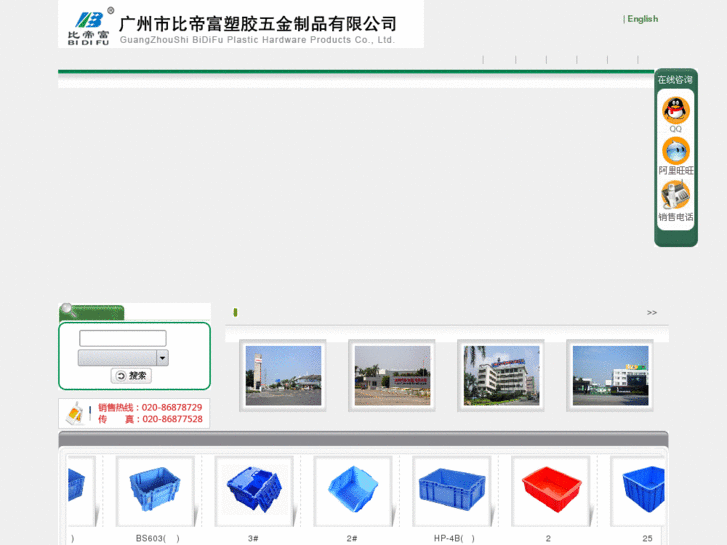Image resolution: width=727 pixels, height=545 pixels.
Task: Switch site language to English
Action: pyautogui.click(x=642, y=19)
